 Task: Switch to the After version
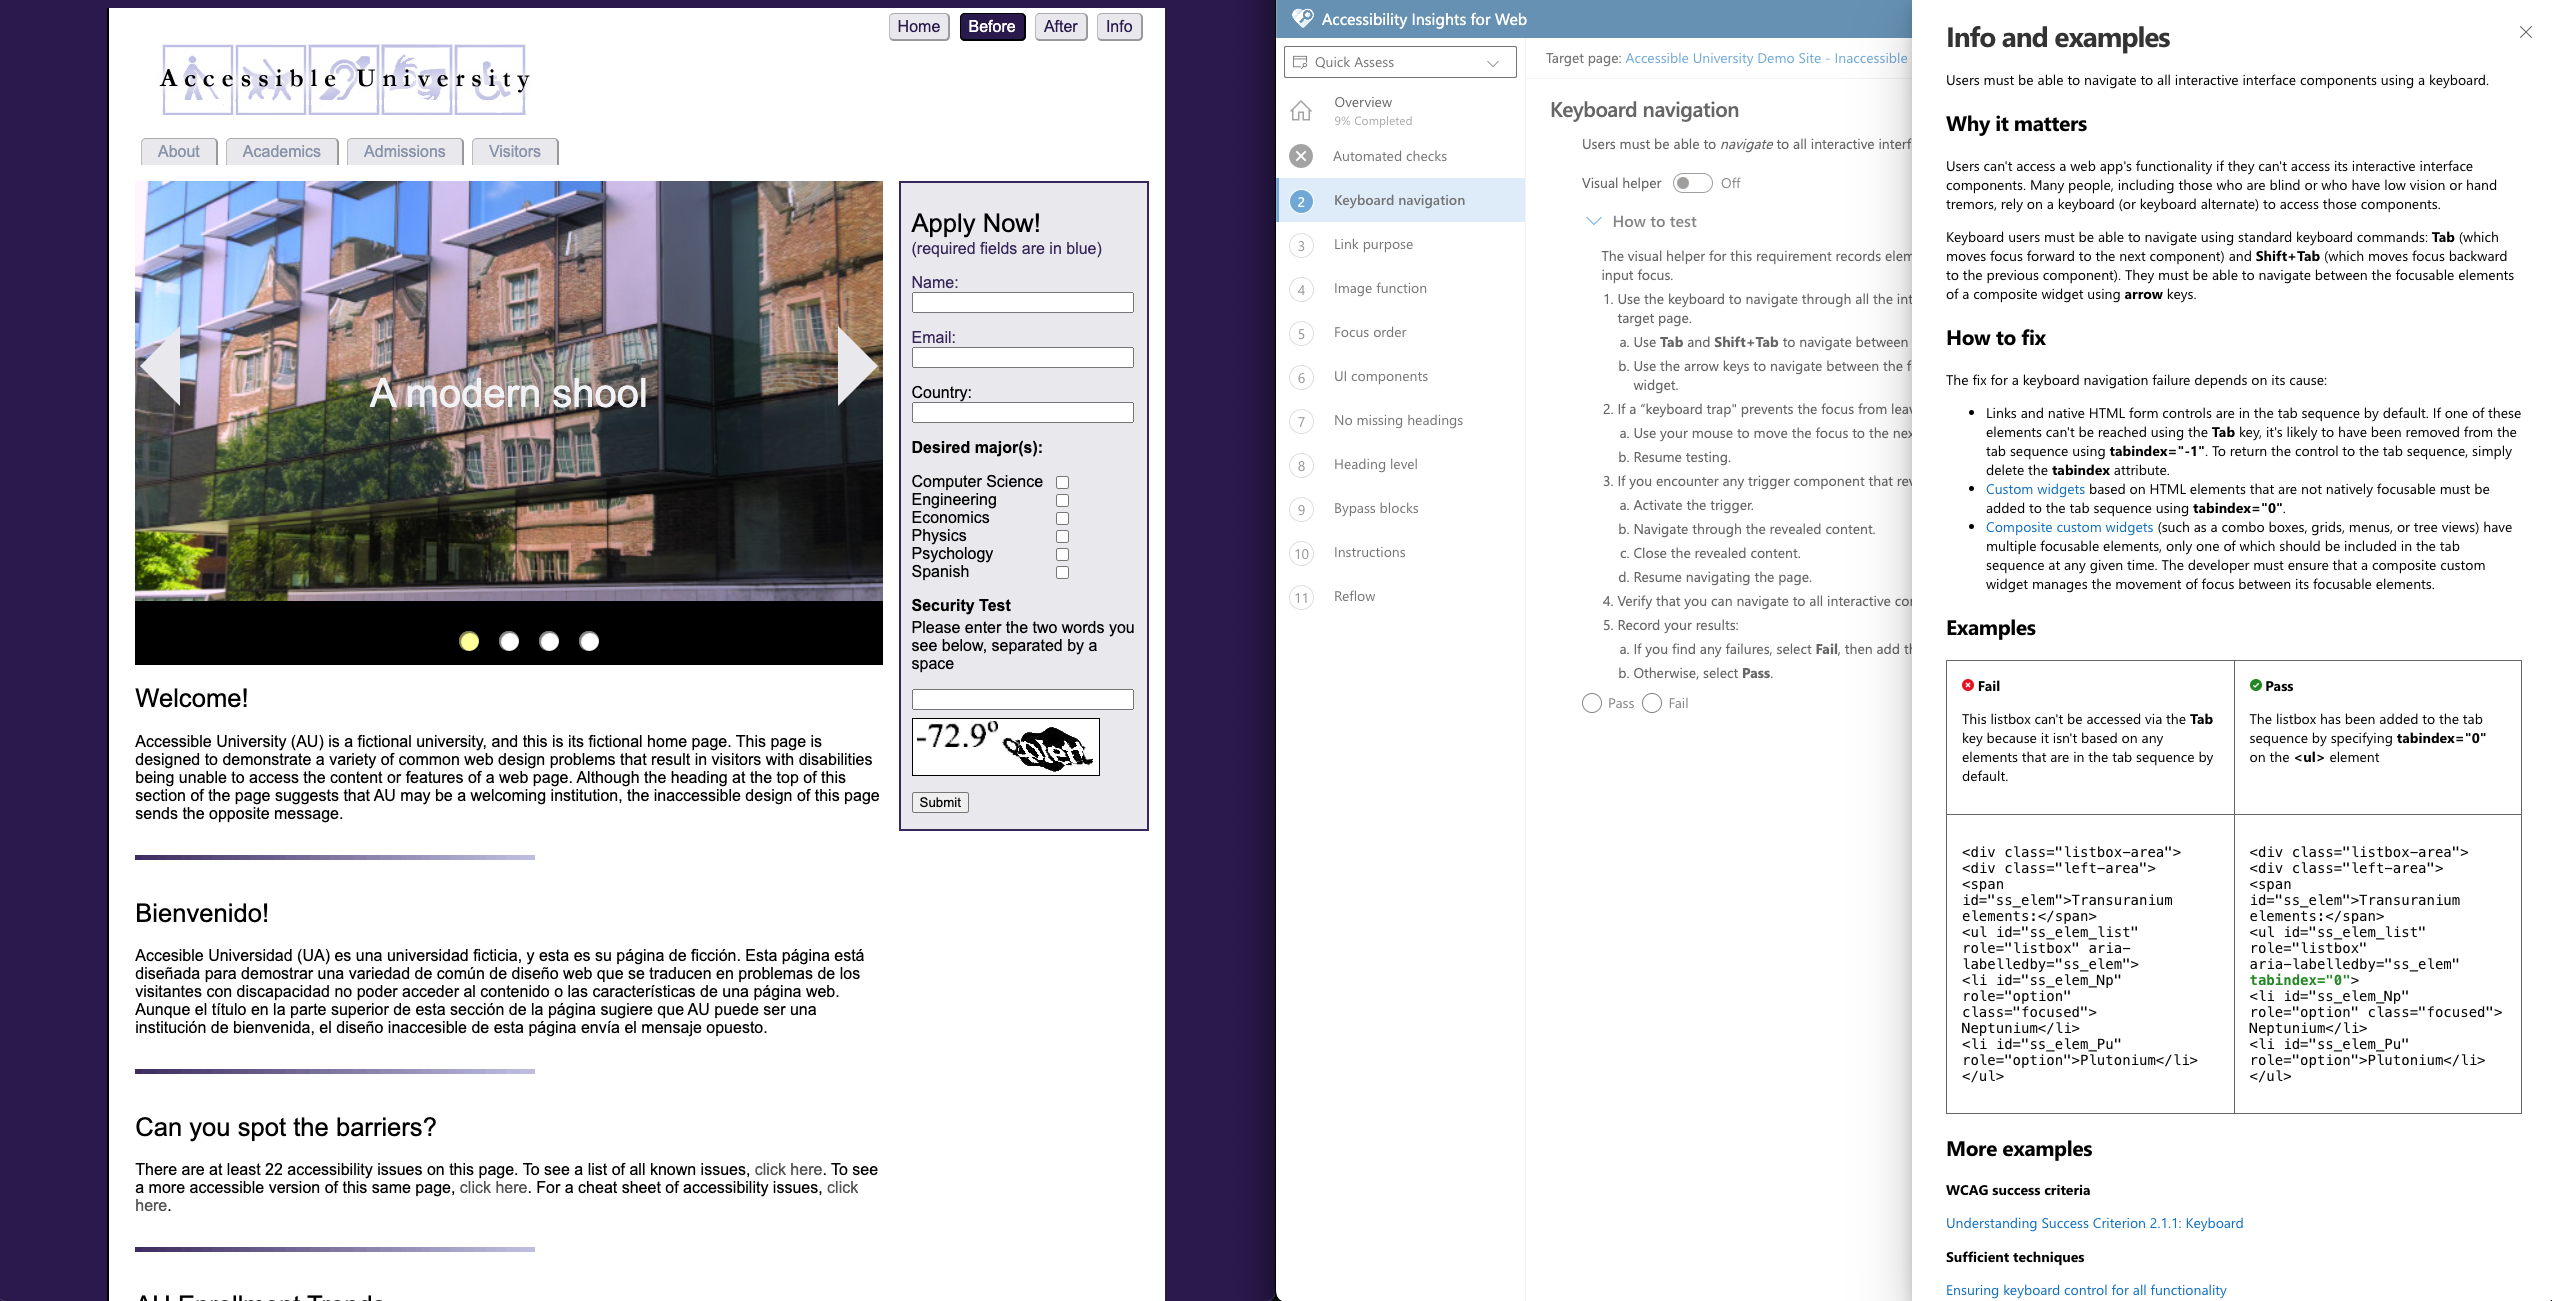click(x=1060, y=27)
